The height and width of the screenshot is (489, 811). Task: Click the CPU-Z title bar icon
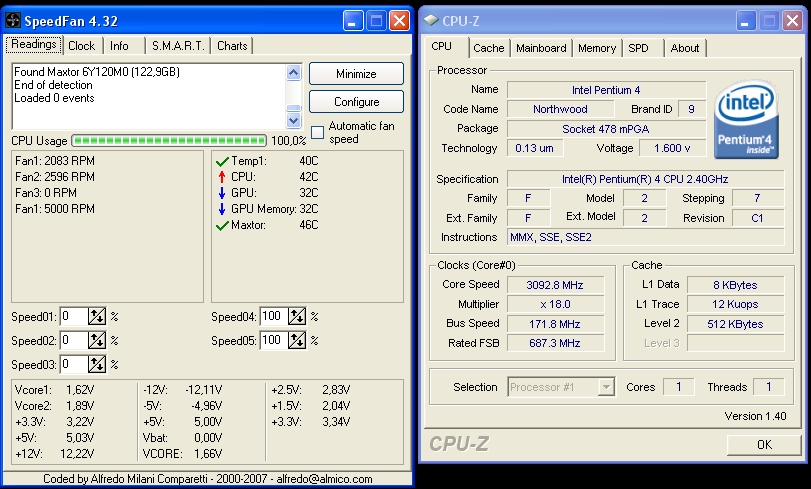pyautogui.click(x=430, y=21)
